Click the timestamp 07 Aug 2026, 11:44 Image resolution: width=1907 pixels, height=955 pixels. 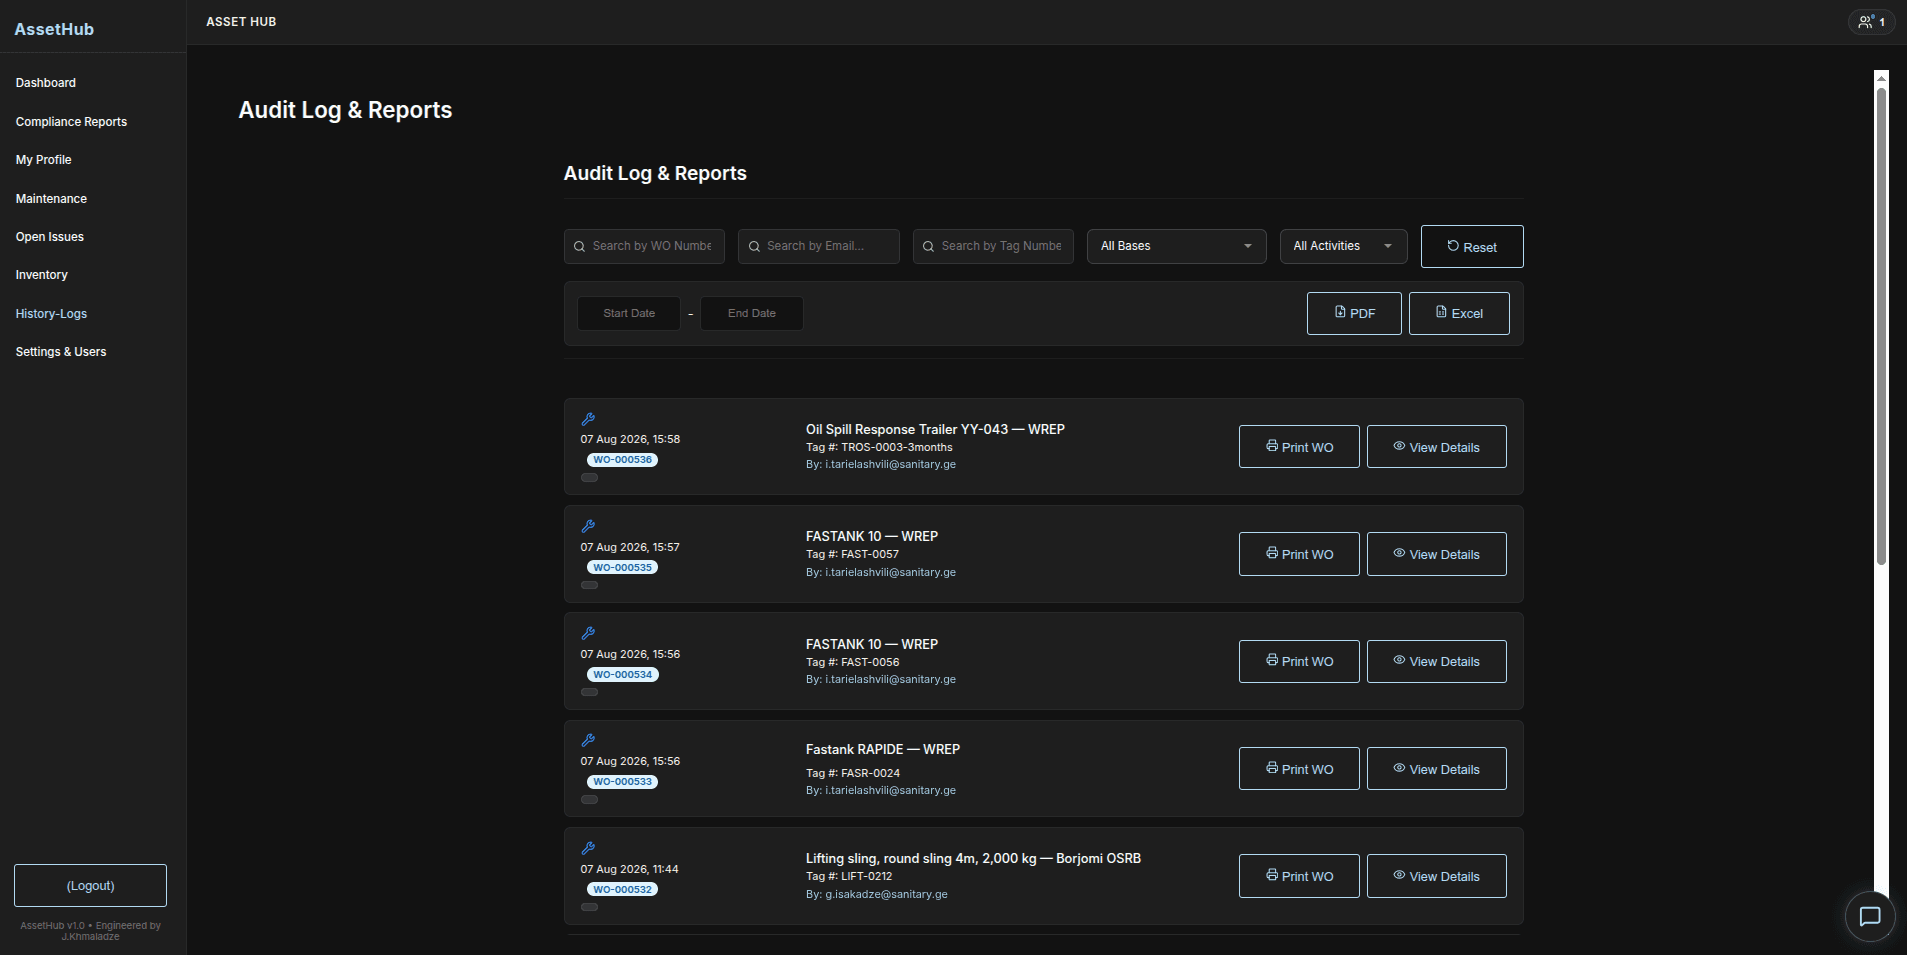629,869
